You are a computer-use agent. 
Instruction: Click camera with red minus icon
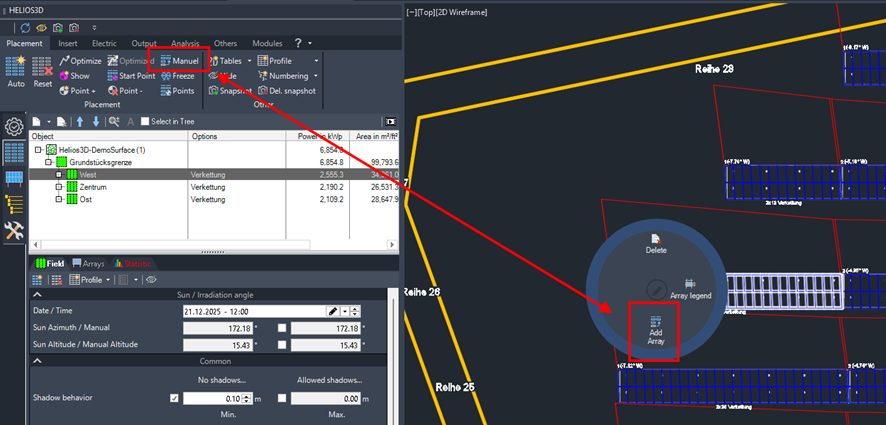[74, 27]
